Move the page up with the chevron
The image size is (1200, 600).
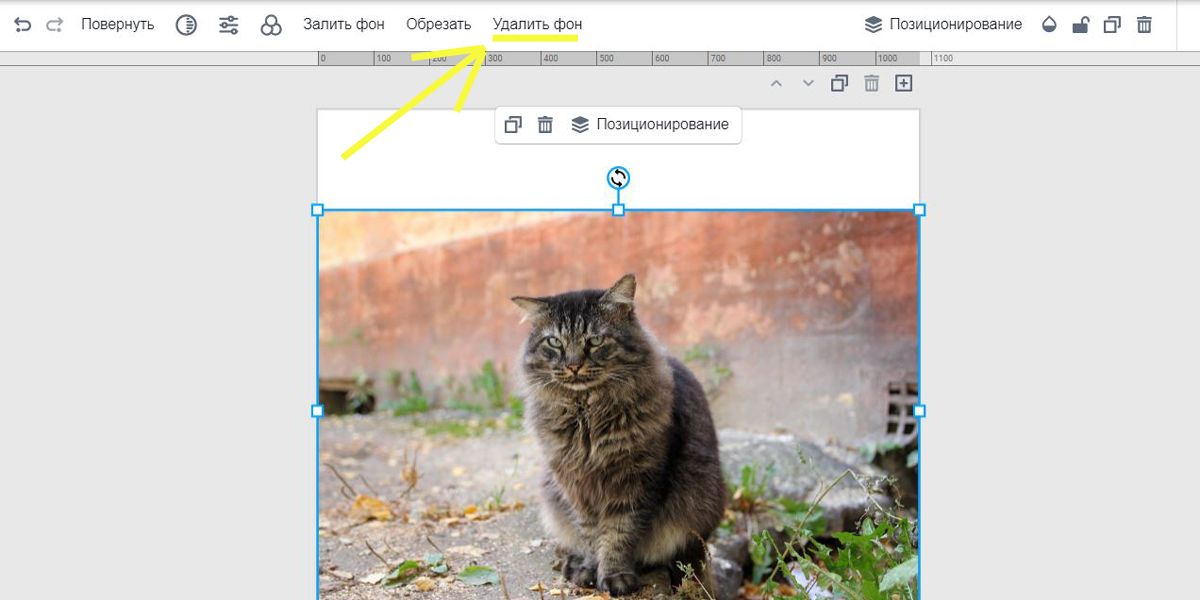click(x=776, y=84)
